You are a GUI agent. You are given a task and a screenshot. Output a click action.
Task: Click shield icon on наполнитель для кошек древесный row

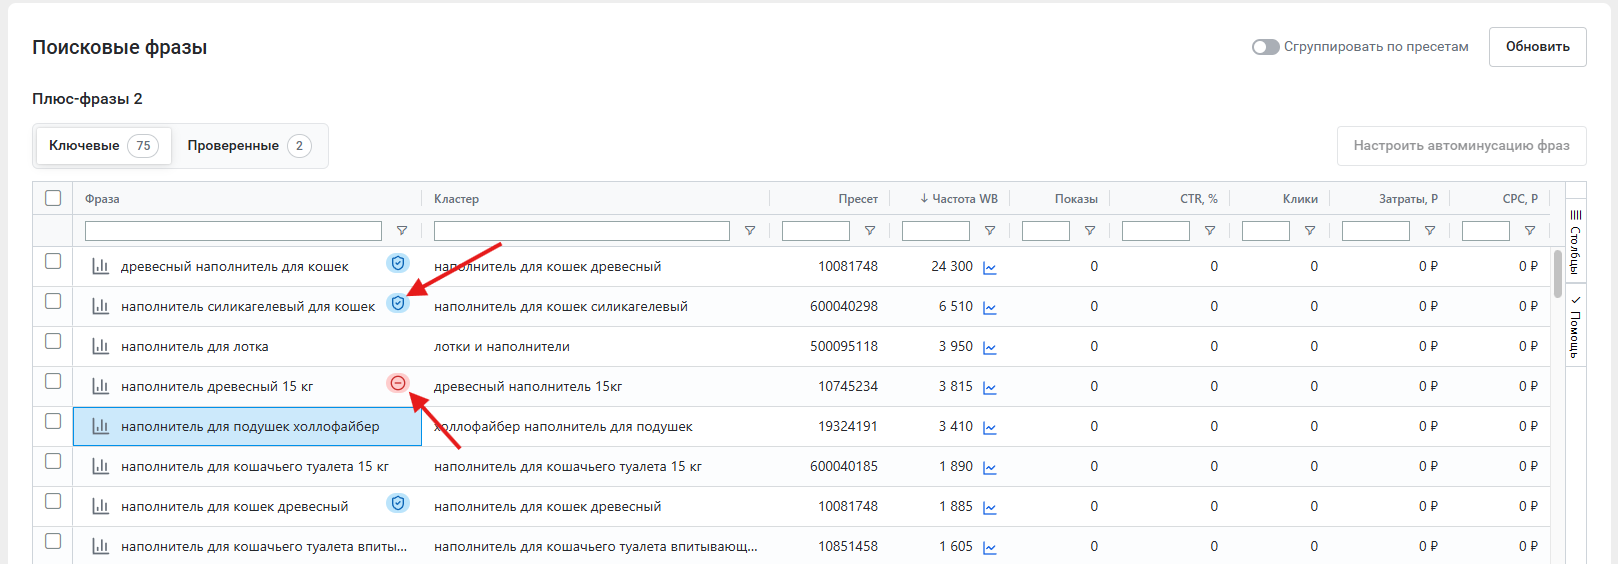tap(398, 503)
